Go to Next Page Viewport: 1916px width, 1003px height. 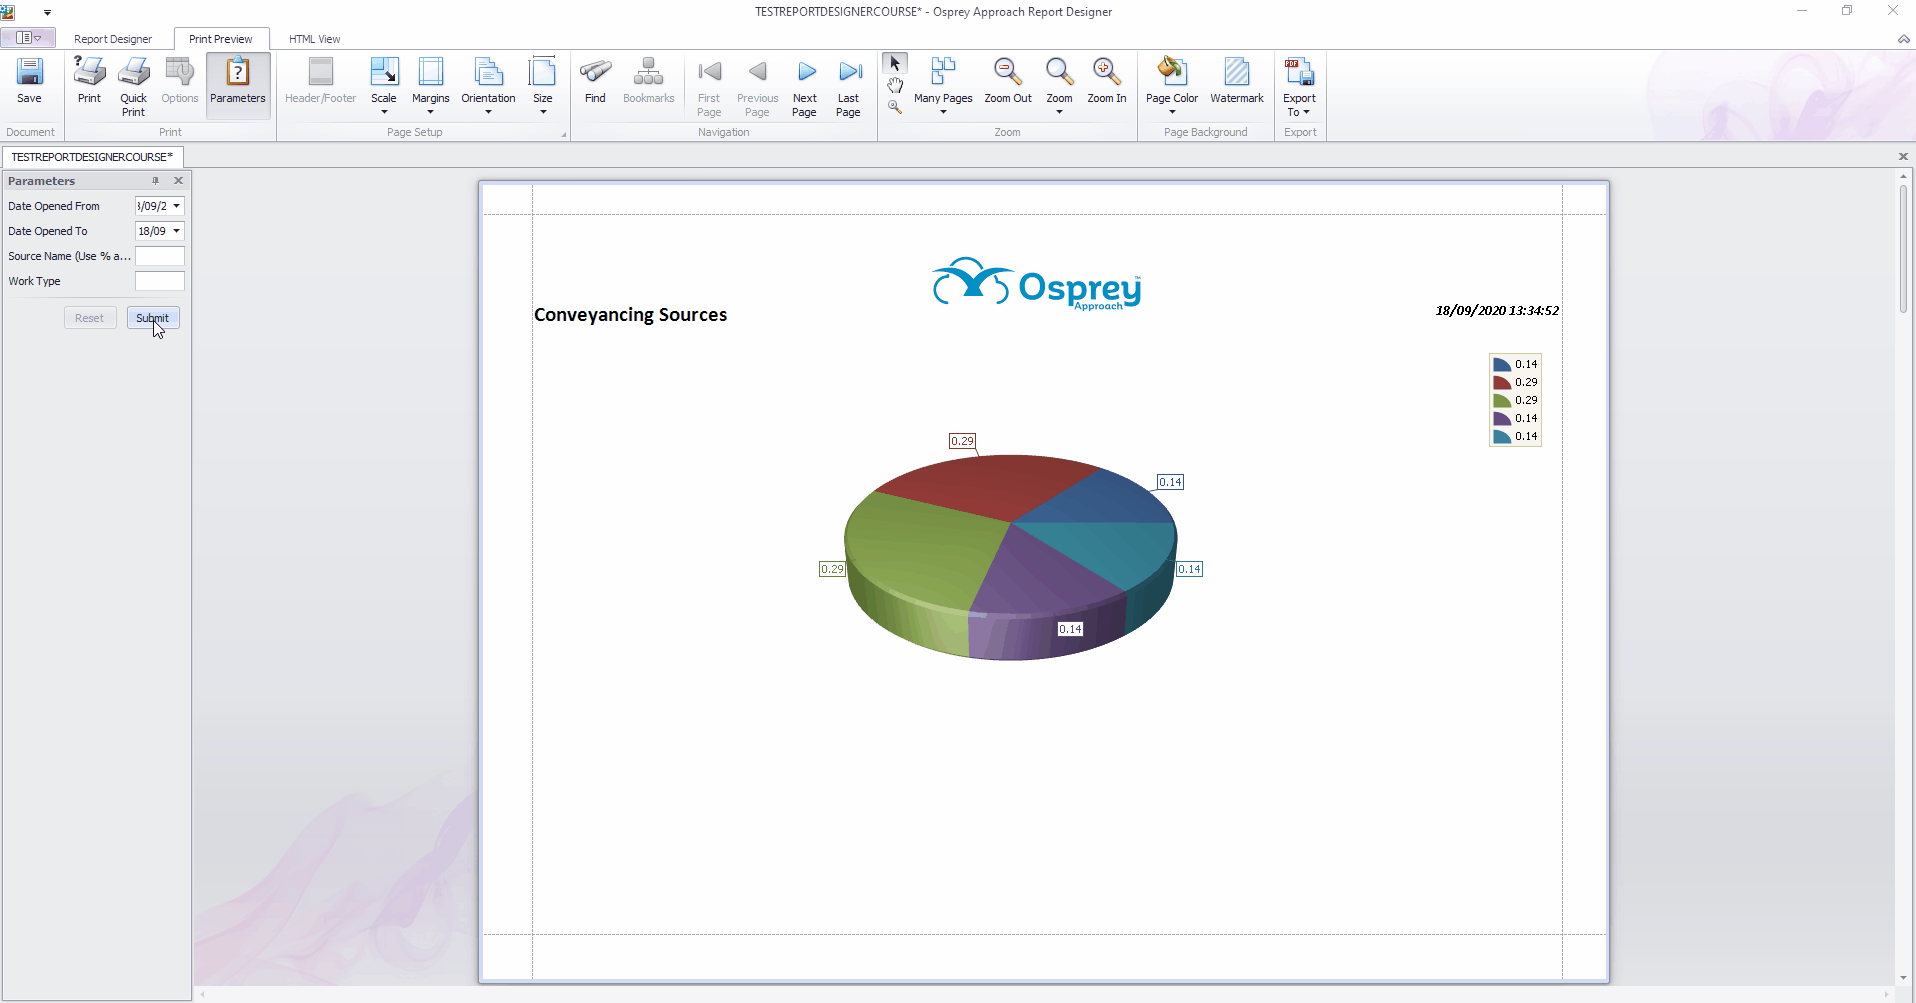805,87
